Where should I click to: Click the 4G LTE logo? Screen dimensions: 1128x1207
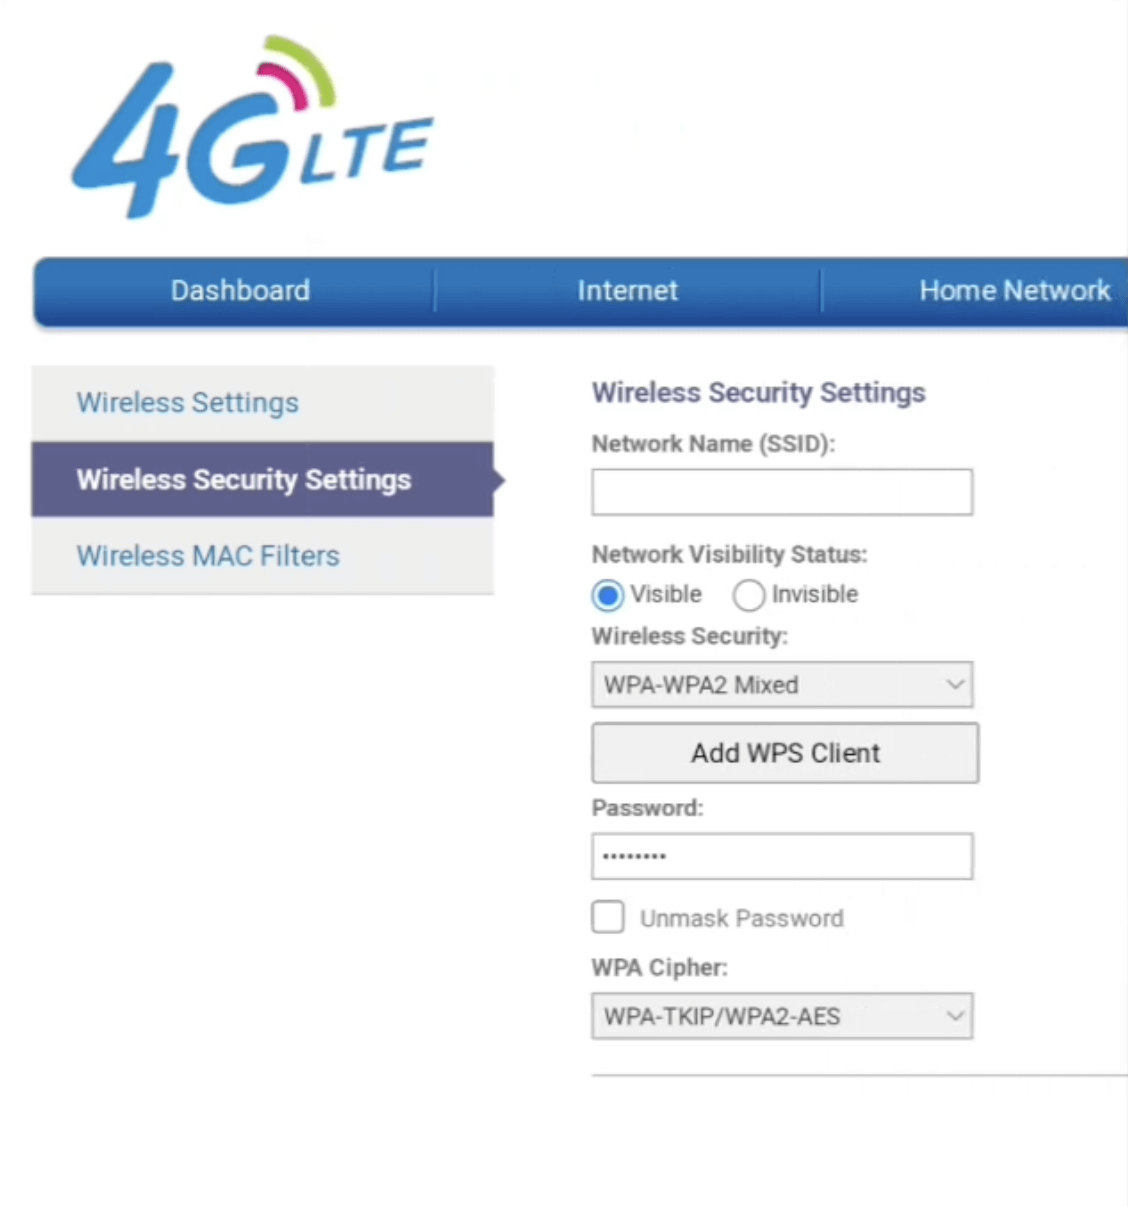click(251, 130)
